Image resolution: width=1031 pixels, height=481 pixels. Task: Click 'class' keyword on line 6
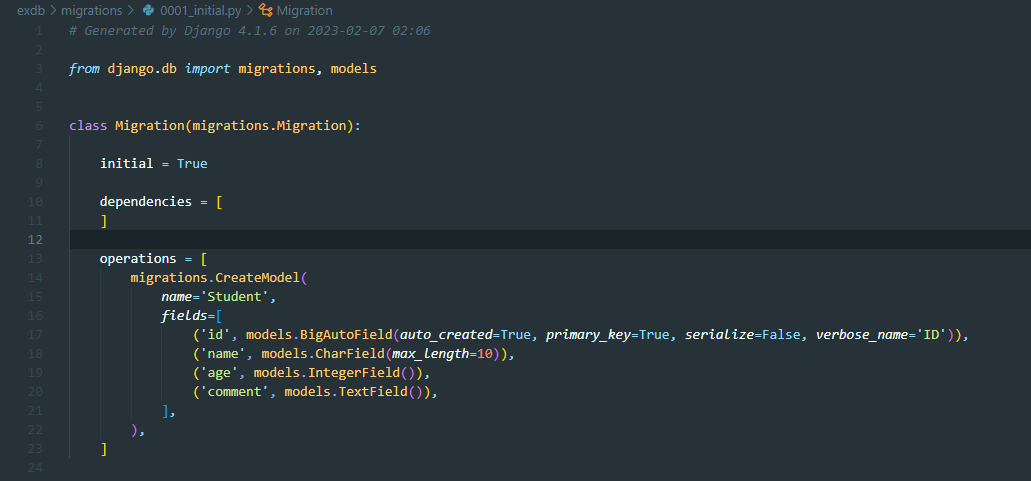pos(88,125)
